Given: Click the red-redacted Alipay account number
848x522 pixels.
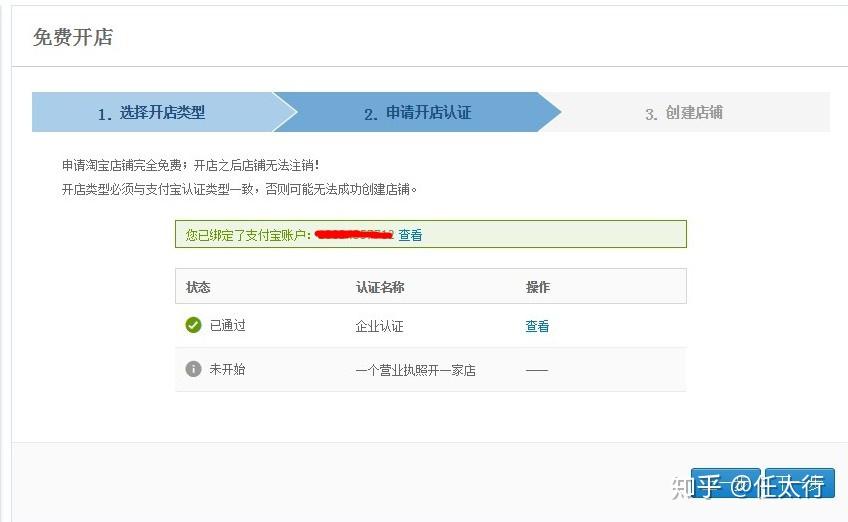Looking at the screenshot, I should [x=354, y=235].
